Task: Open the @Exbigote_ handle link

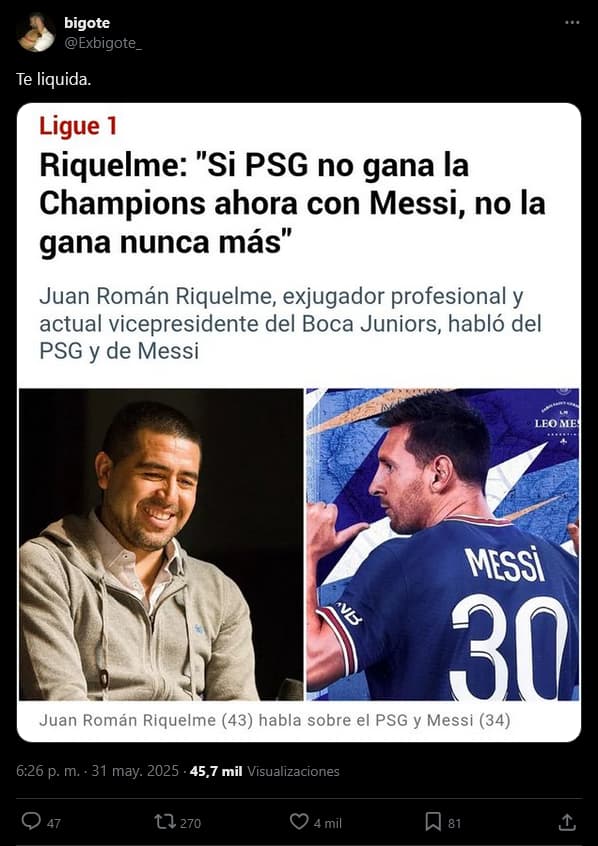Action: (103, 43)
